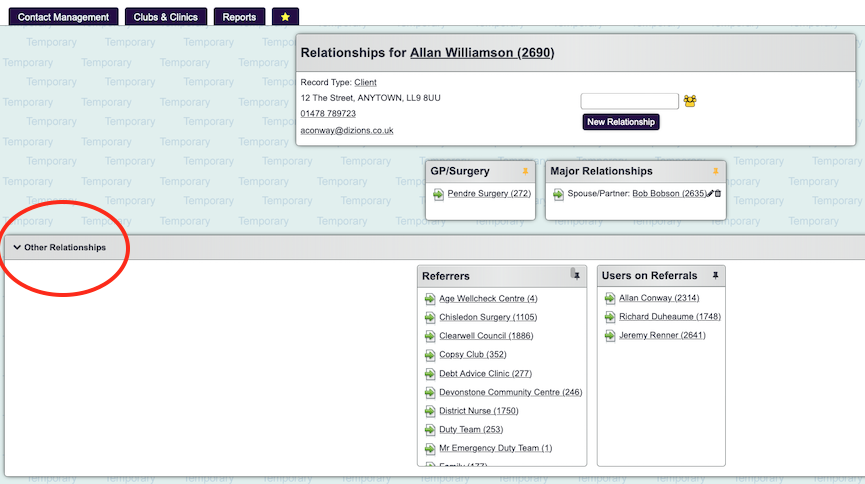Open the Allan Williamson (2690) record link
This screenshot has width=865, height=484.
point(482,52)
